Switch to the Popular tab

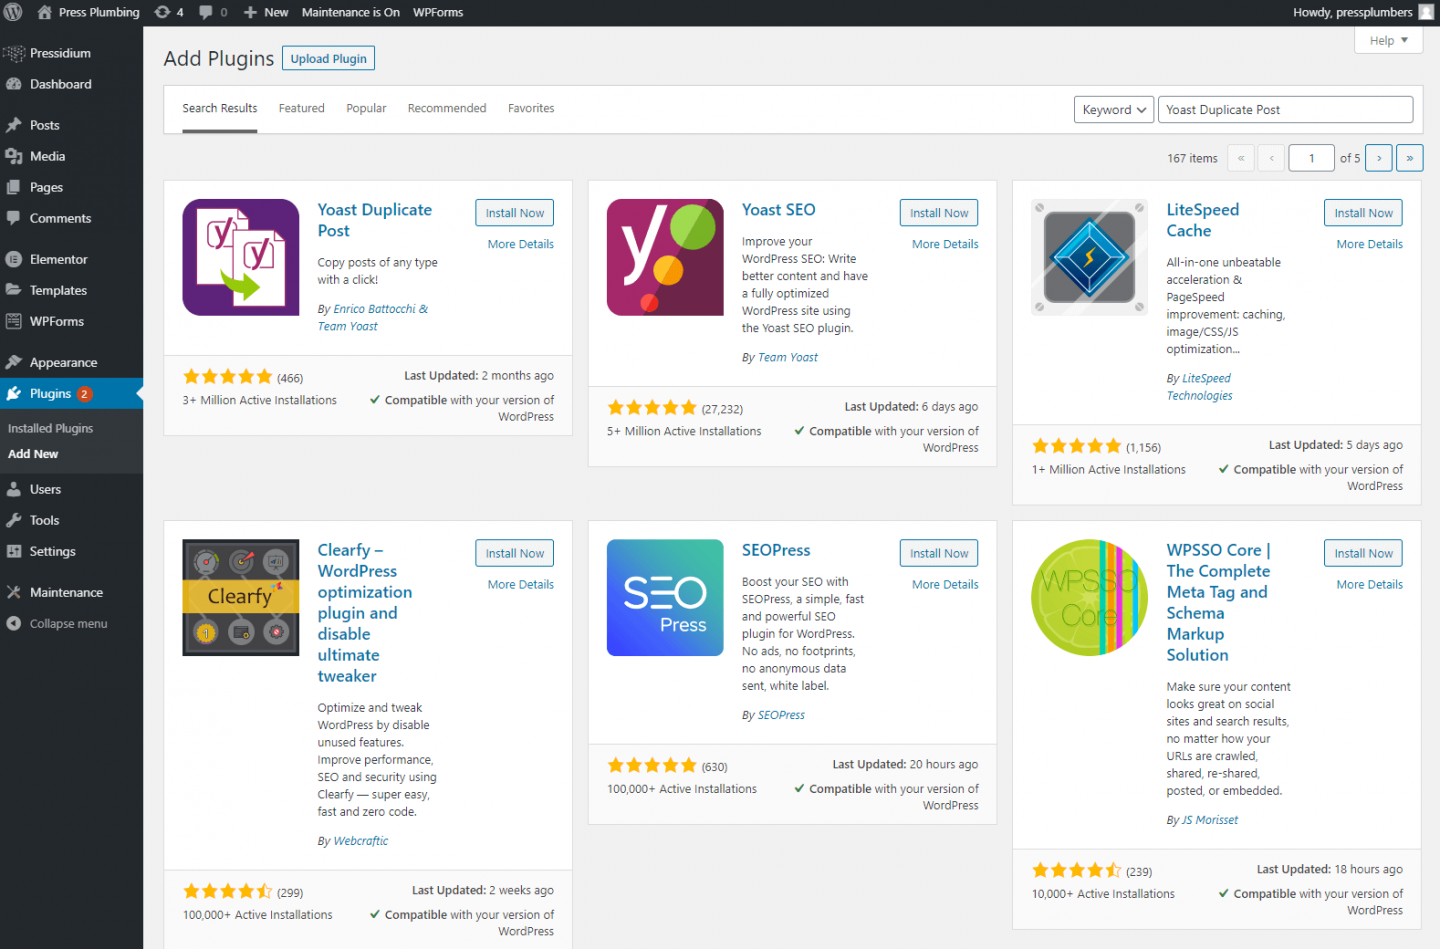point(366,108)
